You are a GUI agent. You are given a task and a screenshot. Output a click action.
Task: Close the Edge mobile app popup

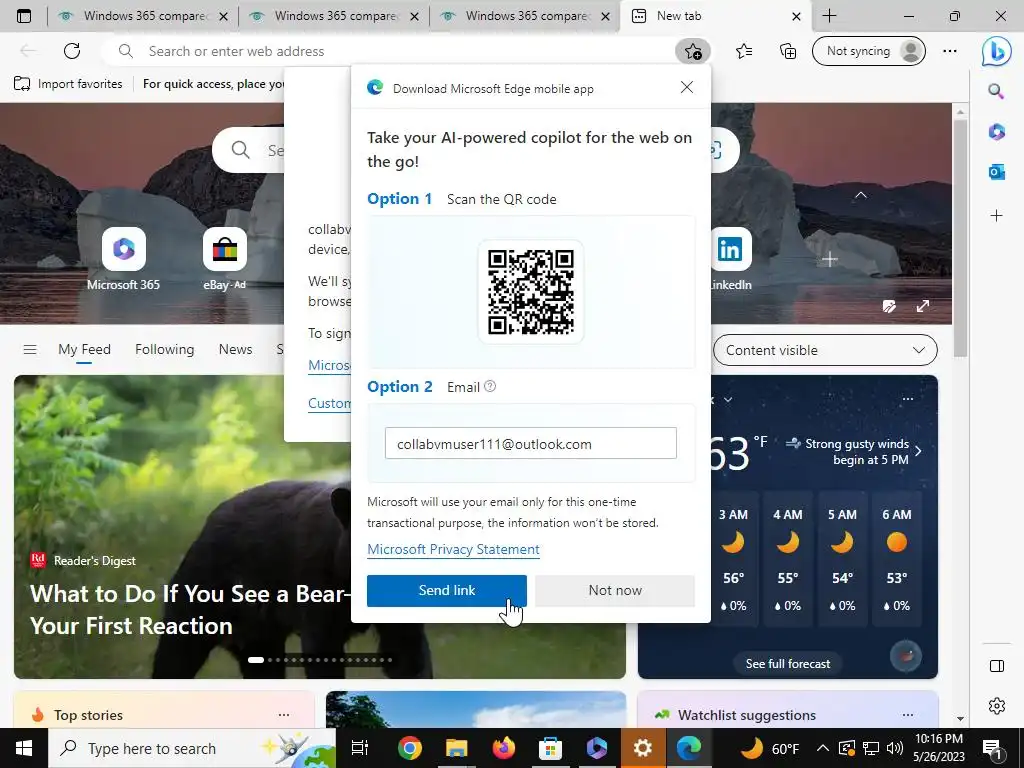[686, 88]
